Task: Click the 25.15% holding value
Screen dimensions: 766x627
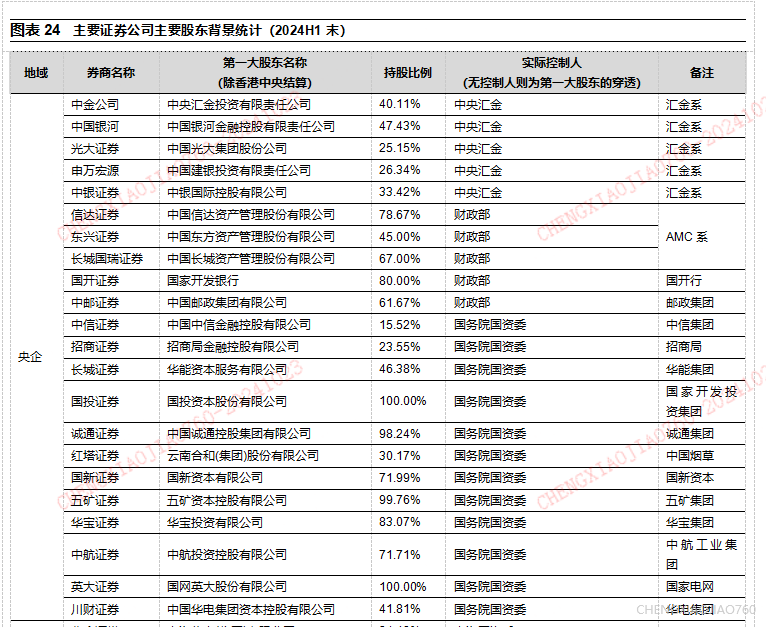Action: tap(400, 148)
